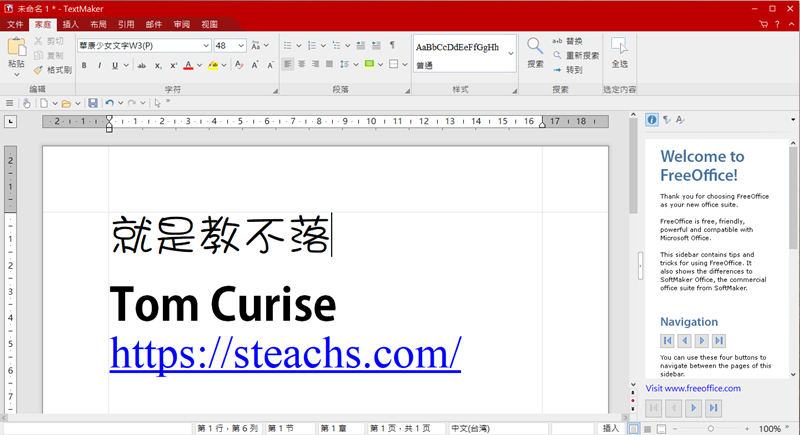
Task: Click the subscript icon in ribbon
Action: point(158,66)
